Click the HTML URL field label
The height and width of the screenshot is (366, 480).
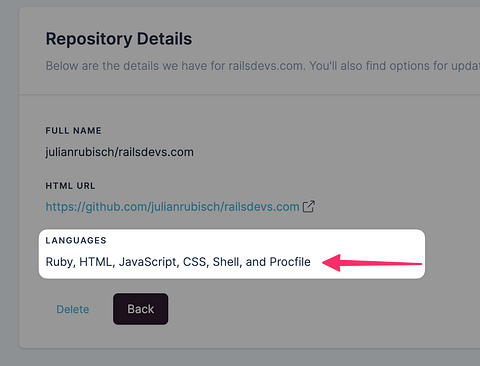point(70,186)
